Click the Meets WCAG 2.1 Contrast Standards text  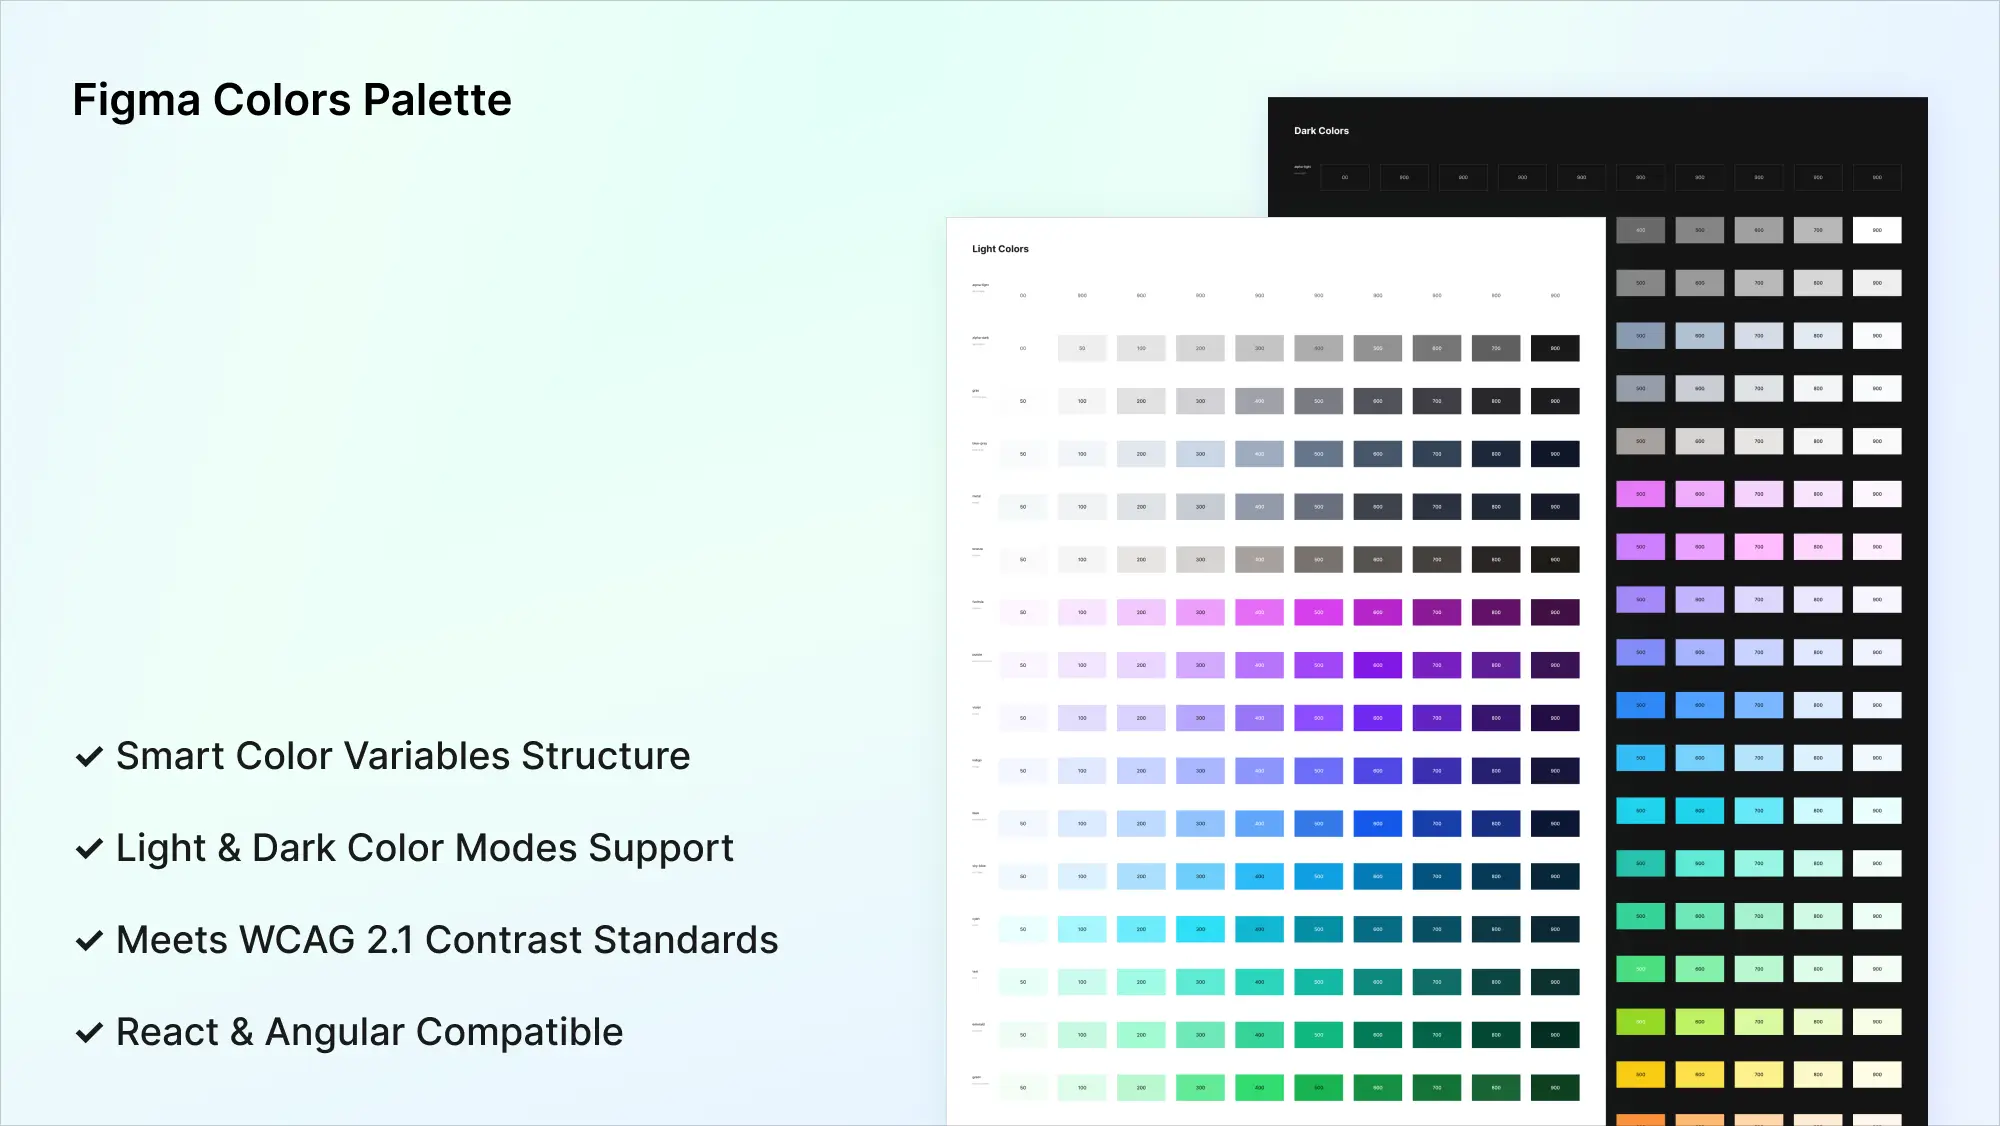(x=447, y=940)
